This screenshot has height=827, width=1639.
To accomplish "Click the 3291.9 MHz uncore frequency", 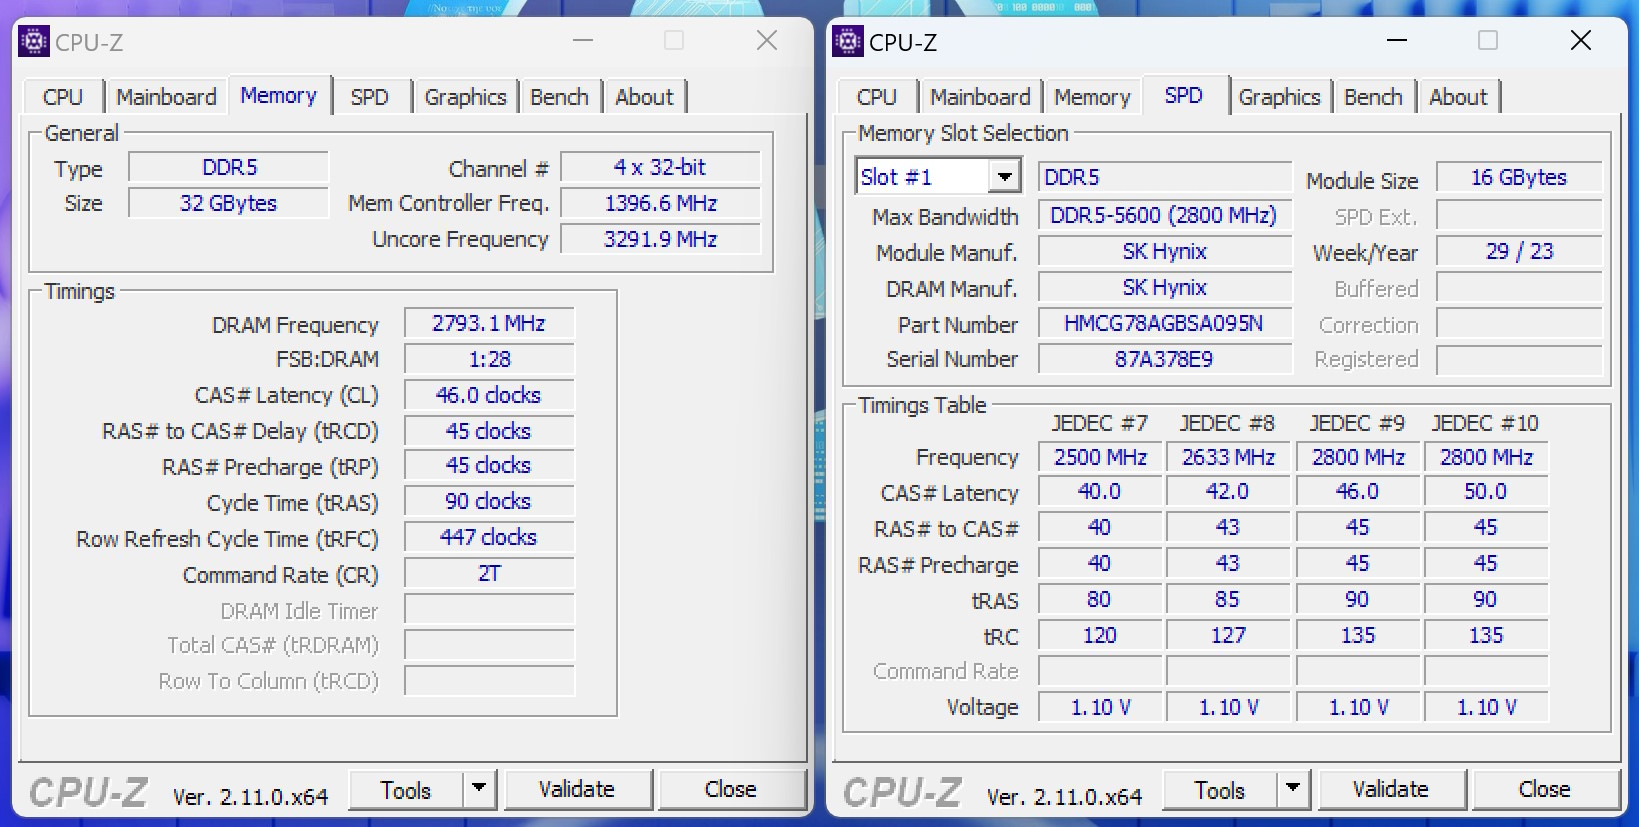I will [661, 239].
